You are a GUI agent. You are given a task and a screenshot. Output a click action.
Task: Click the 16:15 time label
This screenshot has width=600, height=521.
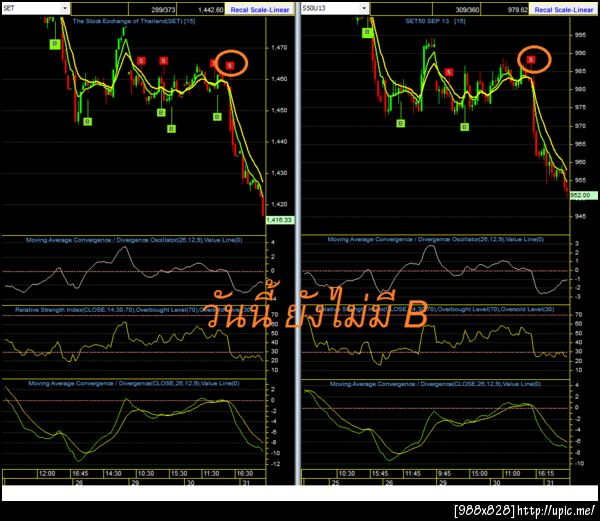click(x=546, y=474)
